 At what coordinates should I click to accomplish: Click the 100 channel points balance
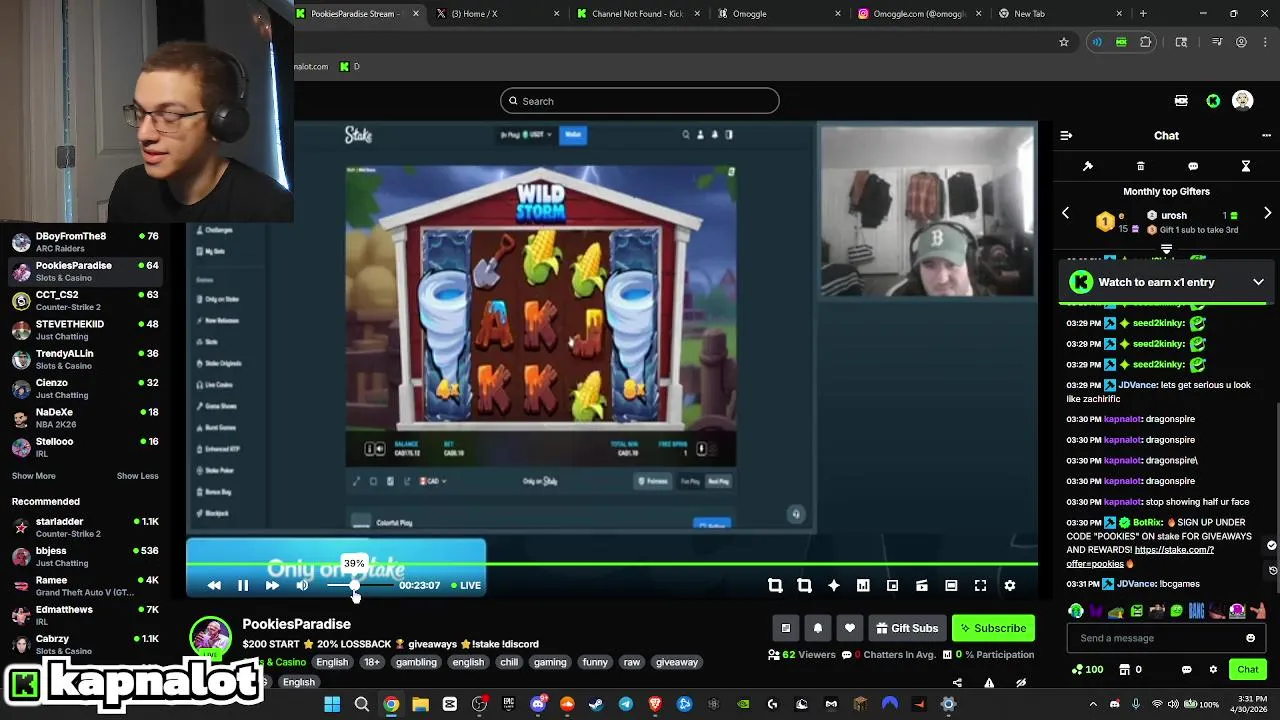1087,669
